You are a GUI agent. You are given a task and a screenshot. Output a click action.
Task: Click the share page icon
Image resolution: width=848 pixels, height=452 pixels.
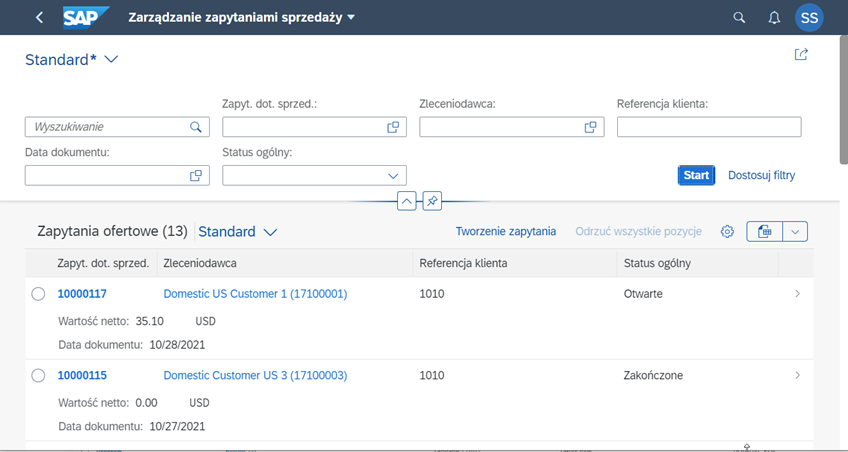(800, 54)
